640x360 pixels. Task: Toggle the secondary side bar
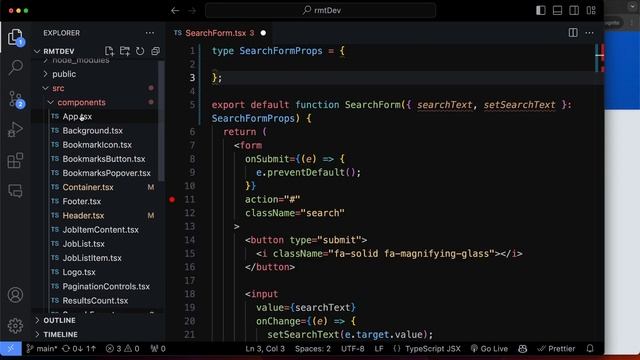pyautogui.click(x=574, y=11)
